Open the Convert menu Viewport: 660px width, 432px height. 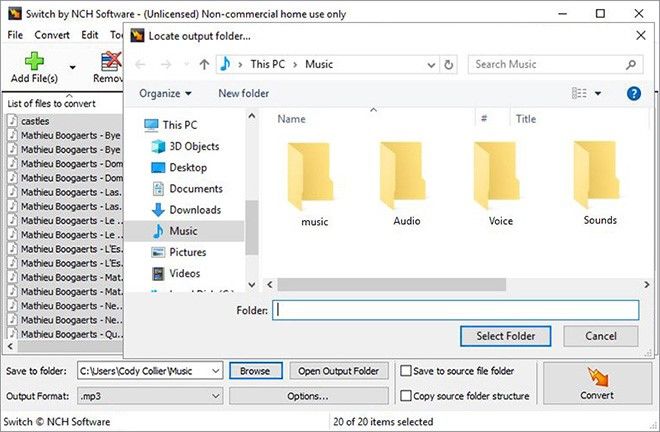pyautogui.click(x=52, y=35)
